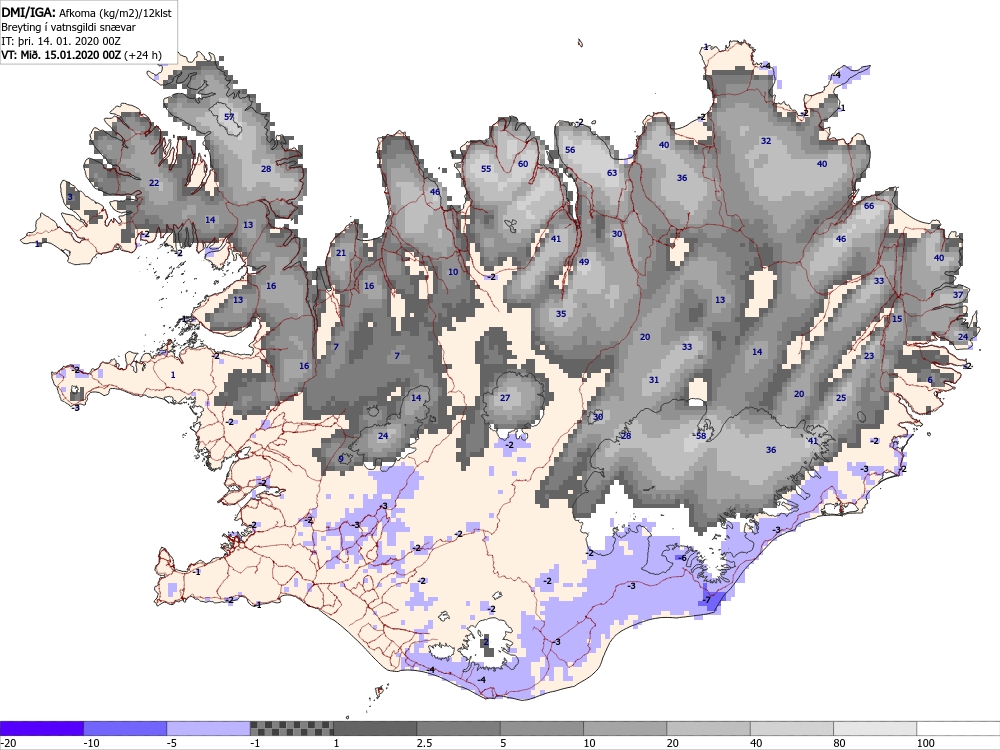Click the map value 21

click(341, 253)
